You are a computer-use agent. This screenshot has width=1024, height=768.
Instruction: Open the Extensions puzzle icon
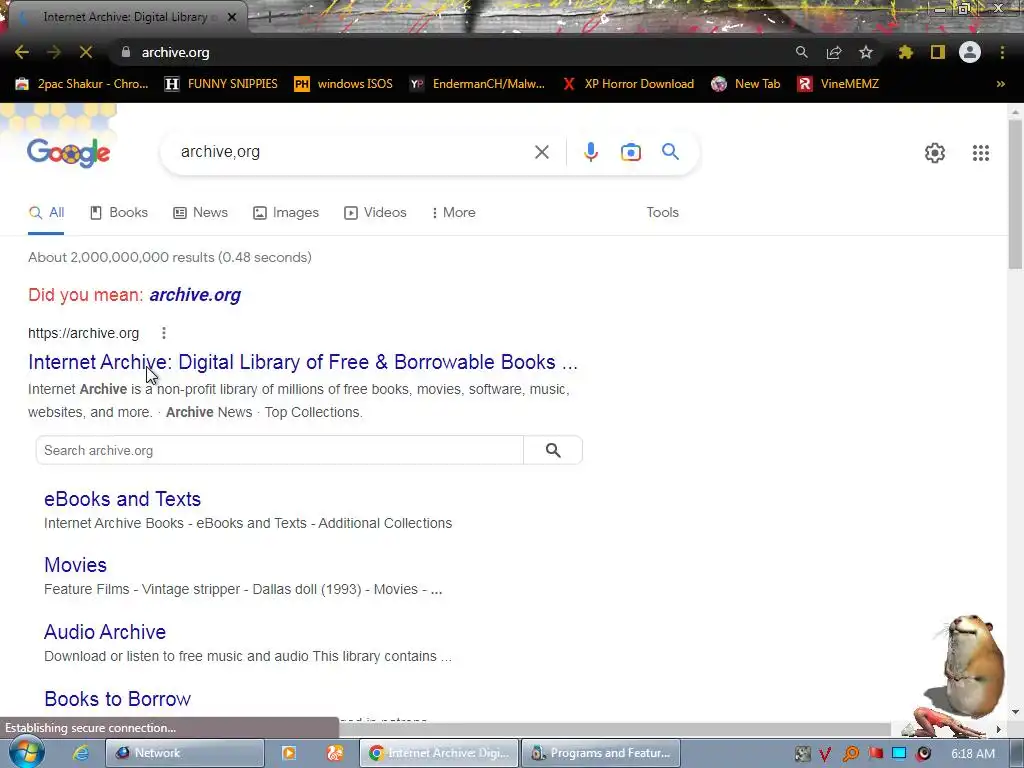906,52
